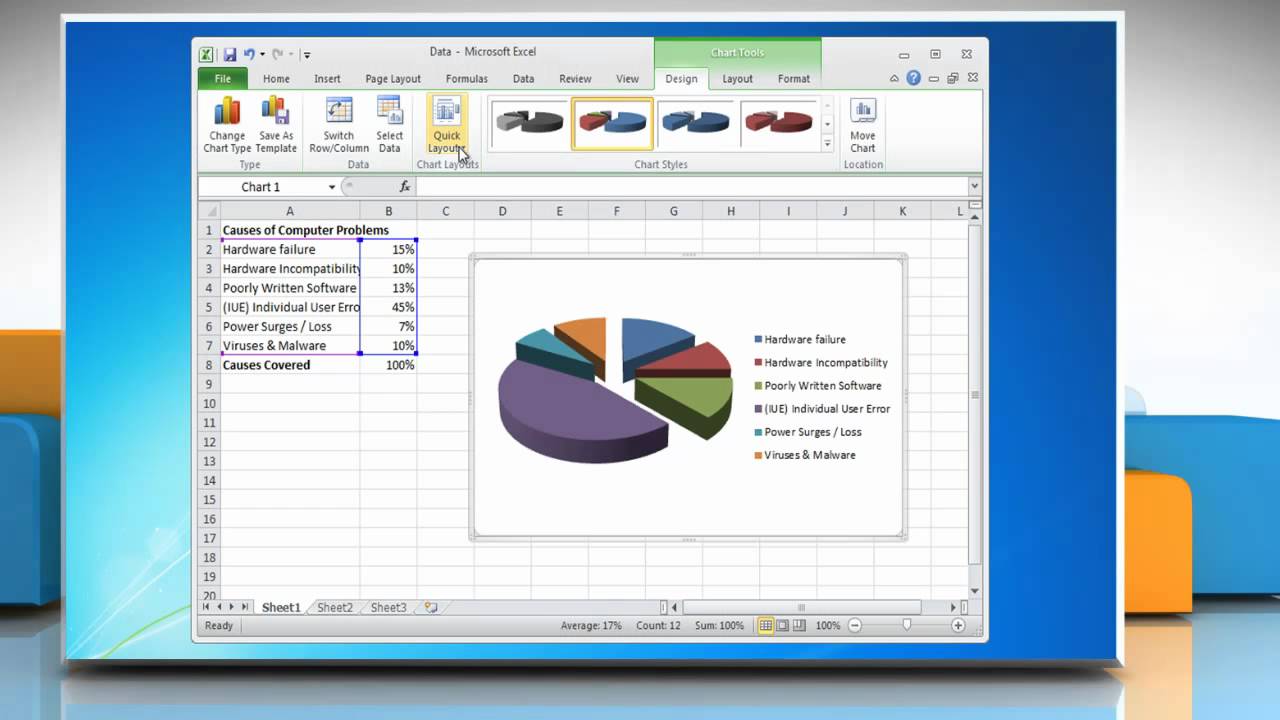The width and height of the screenshot is (1280, 720).
Task: Minimize the ribbon with caret icon
Action: click(x=894, y=78)
